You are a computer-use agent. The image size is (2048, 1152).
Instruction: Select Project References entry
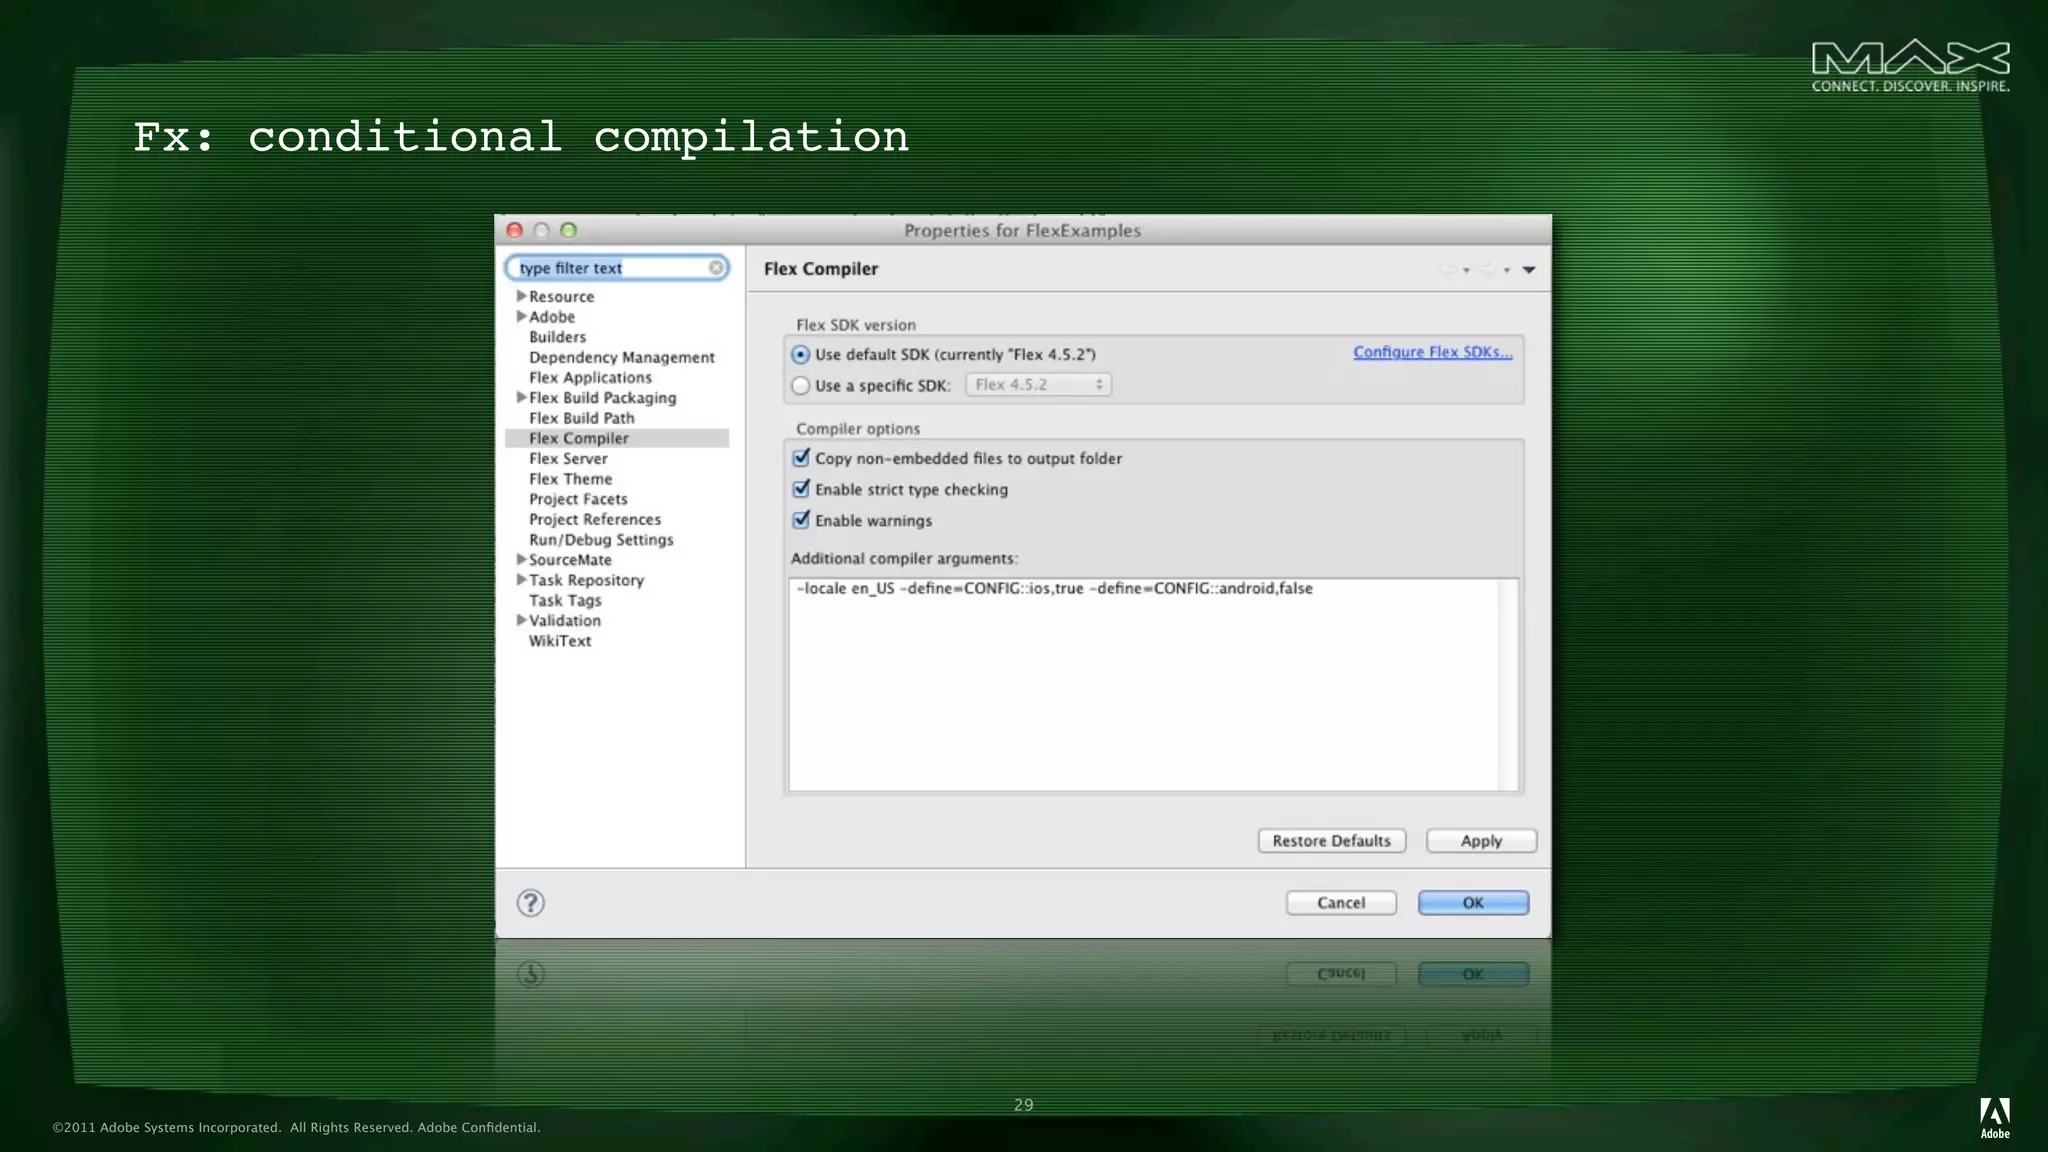pos(595,519)
